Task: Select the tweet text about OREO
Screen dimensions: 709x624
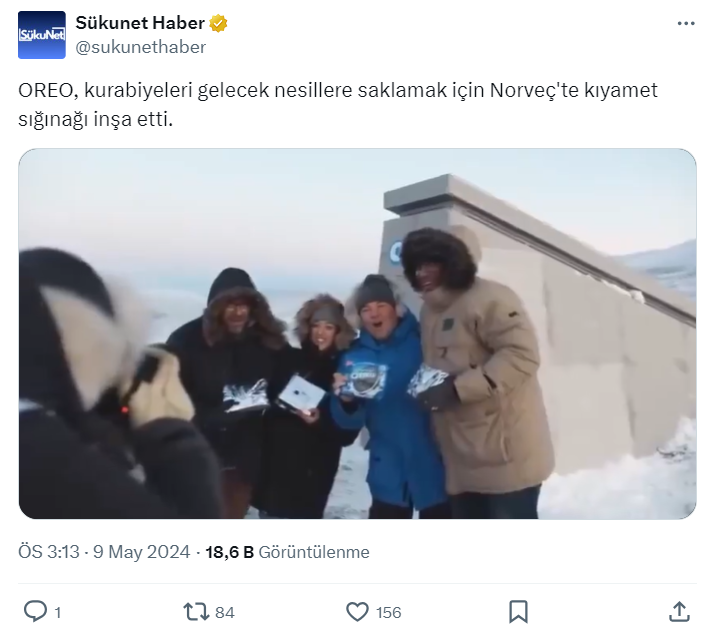Action: [338, 104]
